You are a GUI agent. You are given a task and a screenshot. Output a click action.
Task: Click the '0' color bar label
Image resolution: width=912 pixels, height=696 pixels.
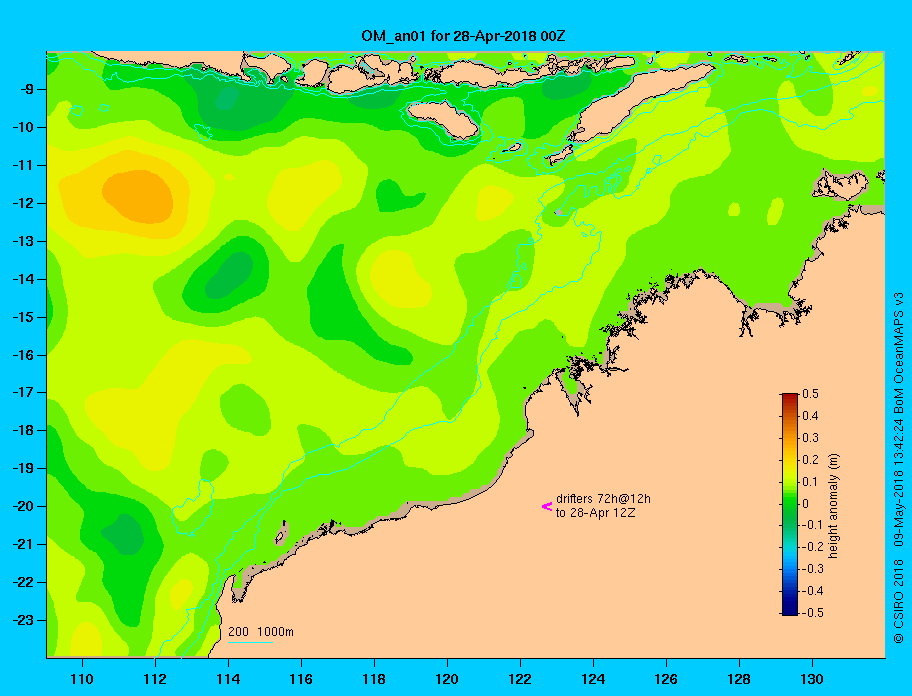click(x=806, y=504)
